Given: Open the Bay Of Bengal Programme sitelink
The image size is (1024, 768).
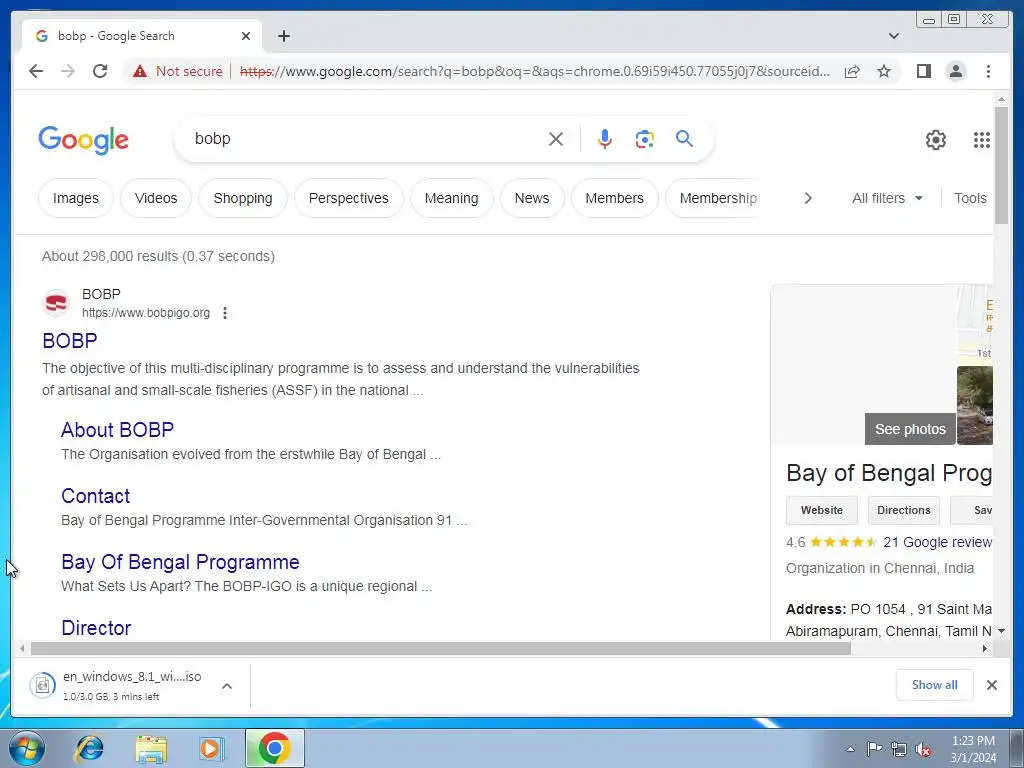Looking at the screenshot, I should point(180,562).
